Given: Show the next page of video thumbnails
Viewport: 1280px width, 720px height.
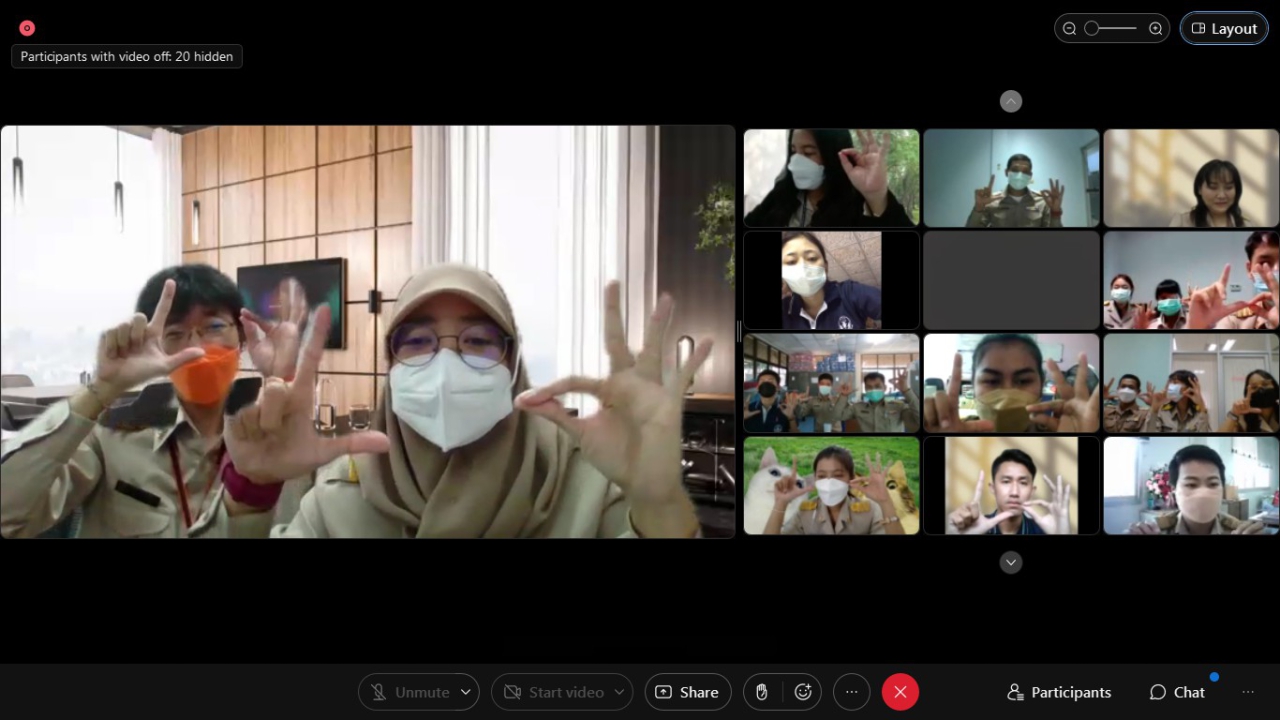Looking at the screenshot, I should pyautogui.click(x=1011, y=562).
